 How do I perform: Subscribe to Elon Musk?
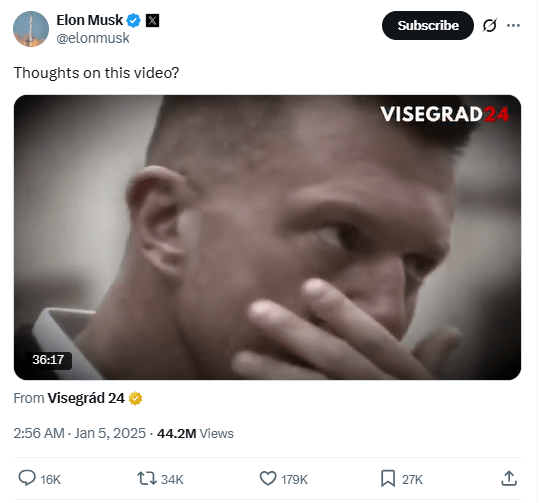click(x=428, y=26)
